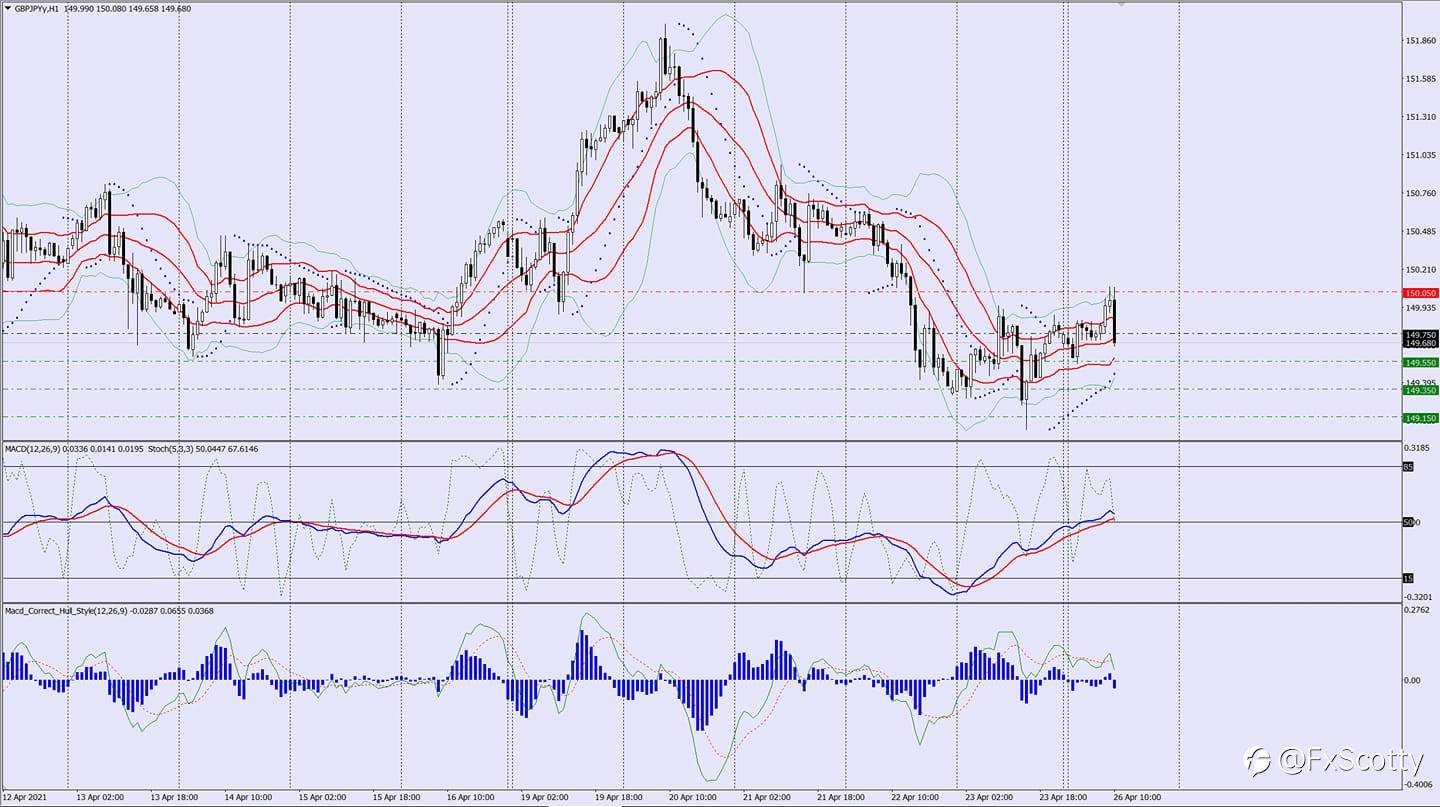Select the red 150.050 price level label
1440x807 pixels.
click(1421, 293)
